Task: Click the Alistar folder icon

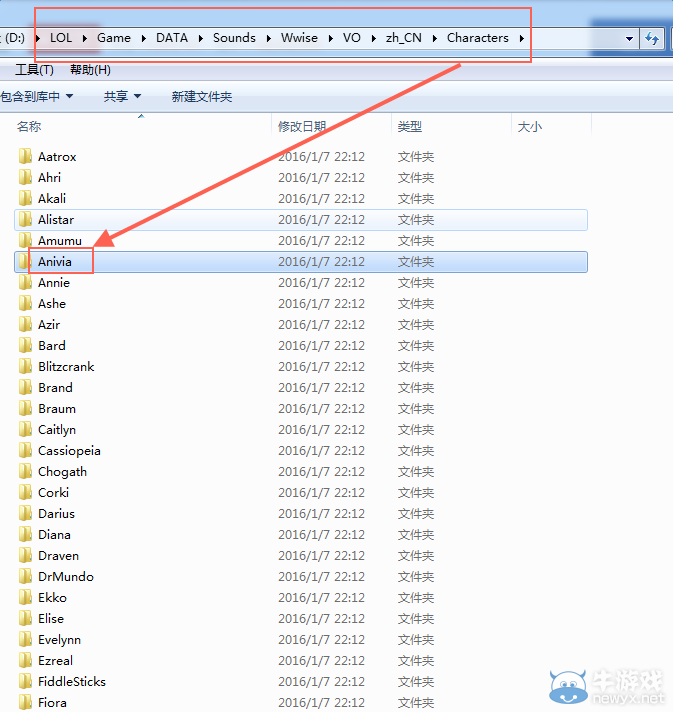Action: click(x=25, y=220)
